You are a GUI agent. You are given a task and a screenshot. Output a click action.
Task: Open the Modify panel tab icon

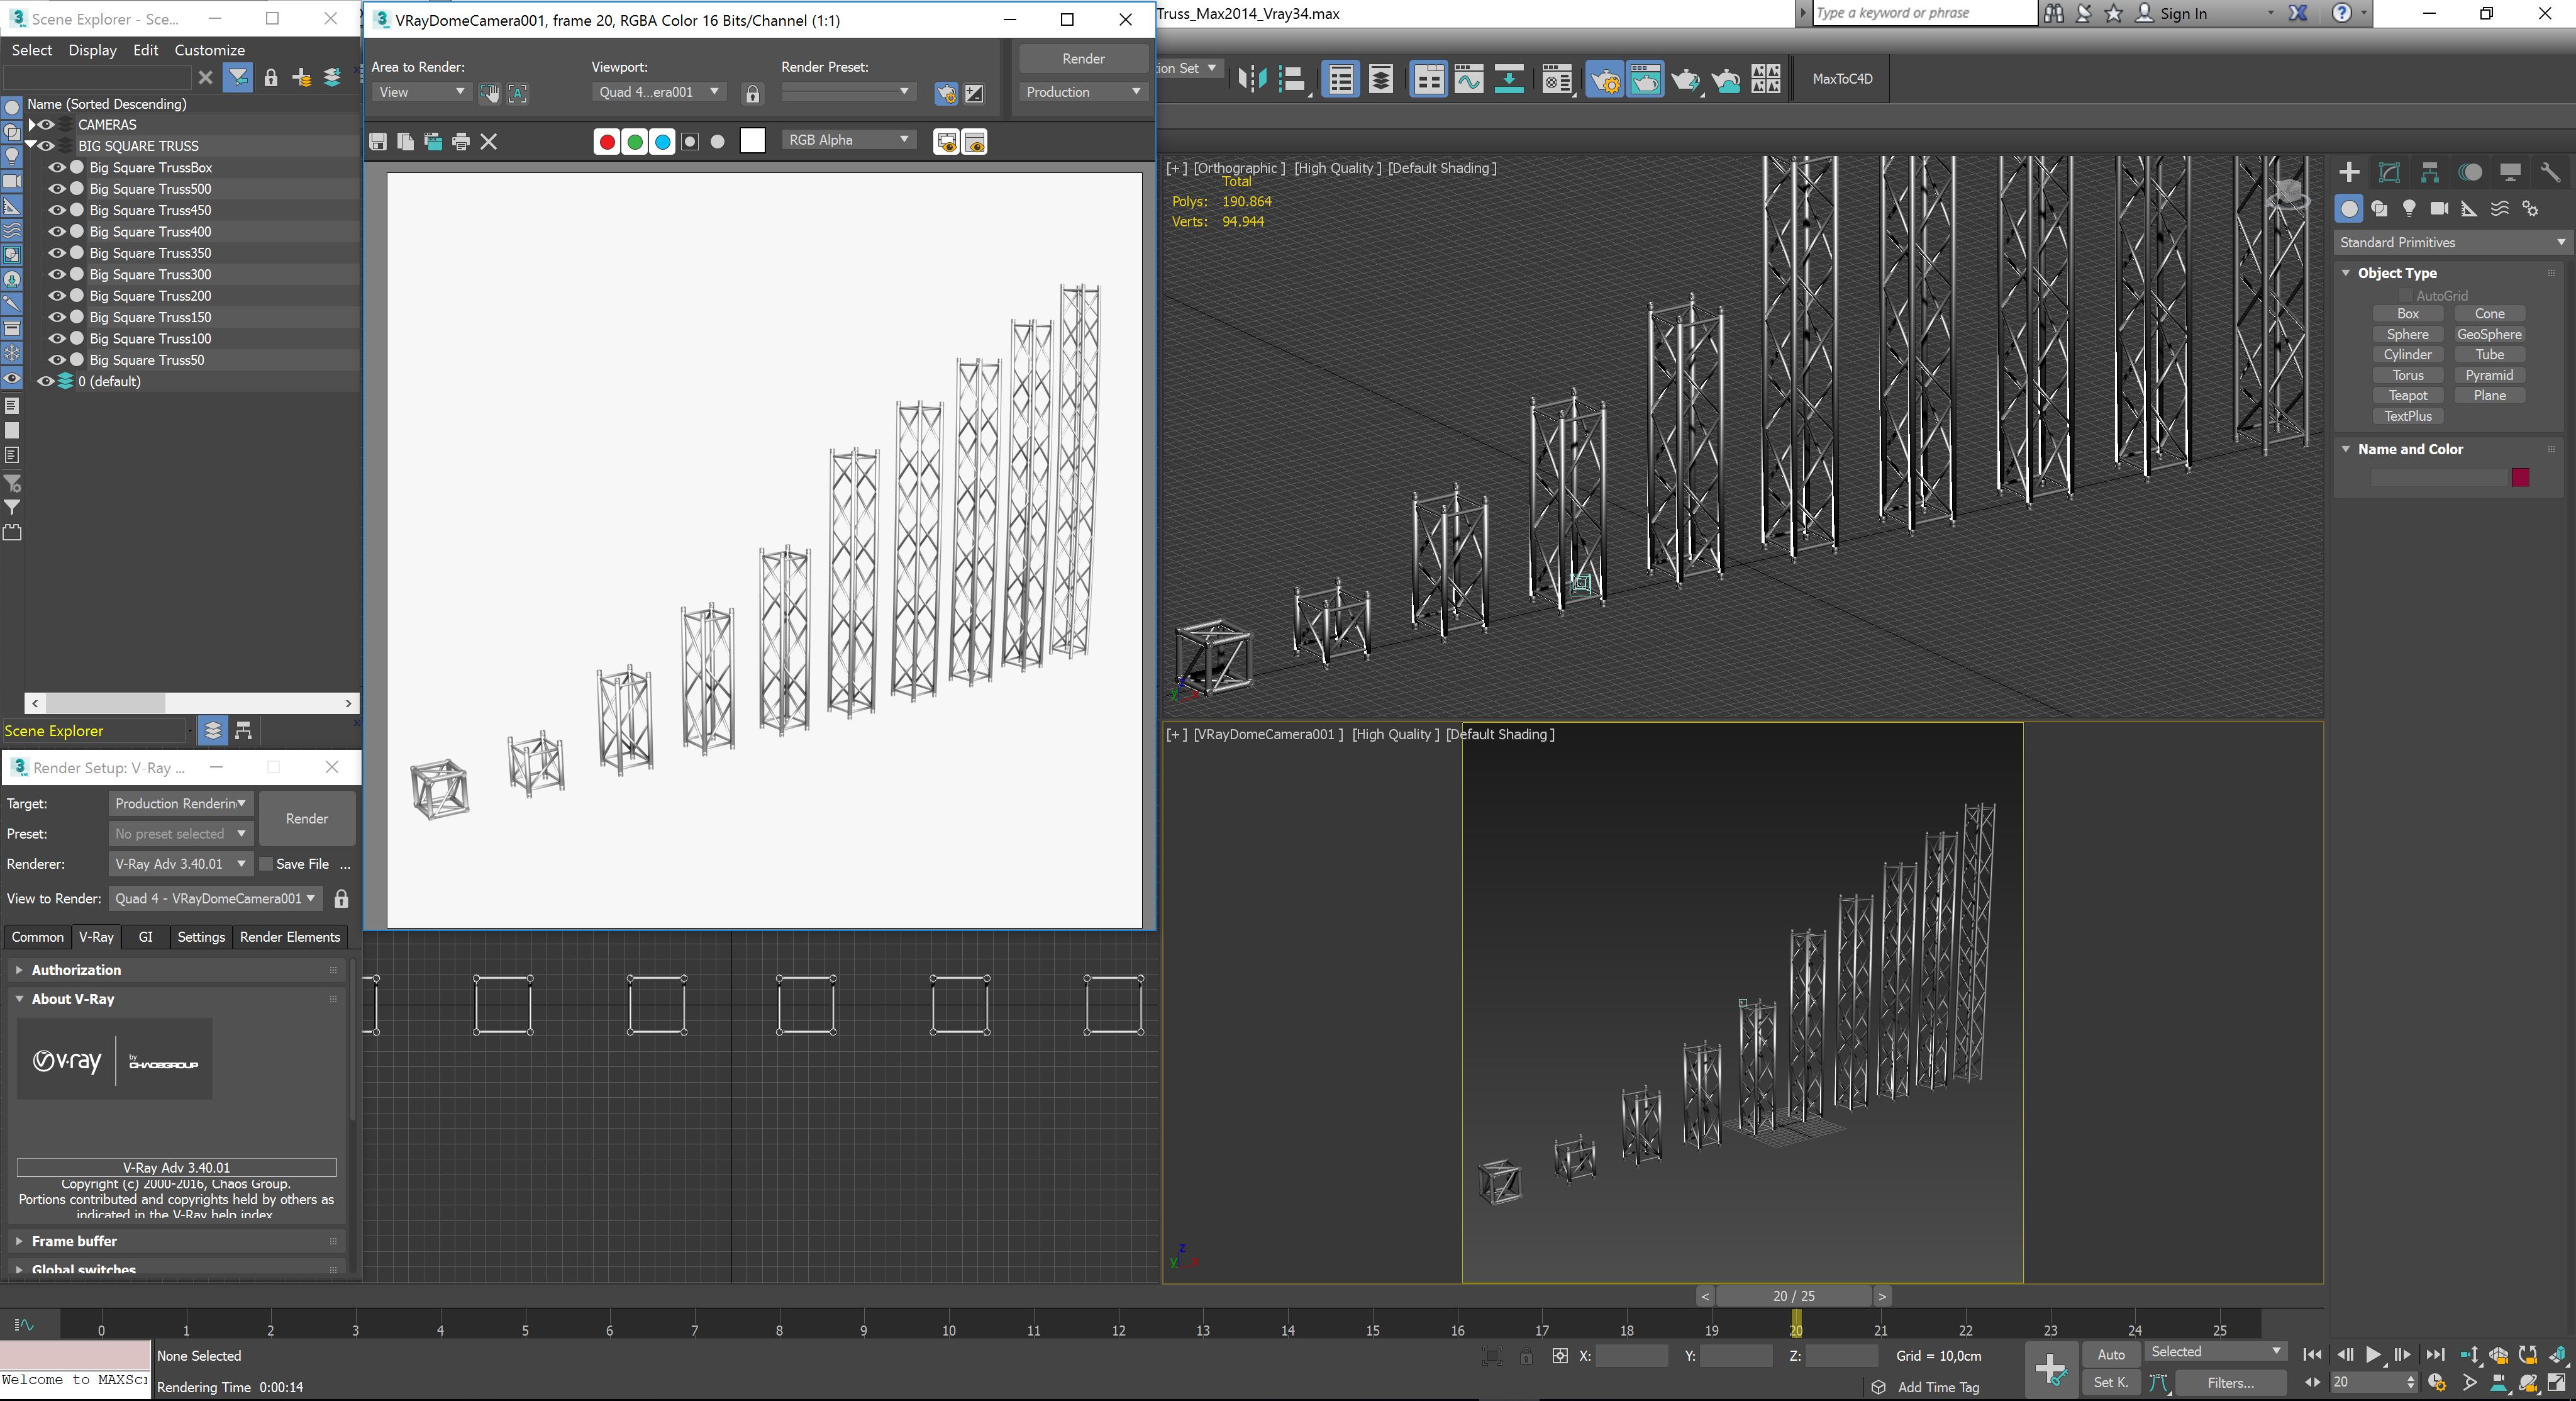[x=2389, y=172]
